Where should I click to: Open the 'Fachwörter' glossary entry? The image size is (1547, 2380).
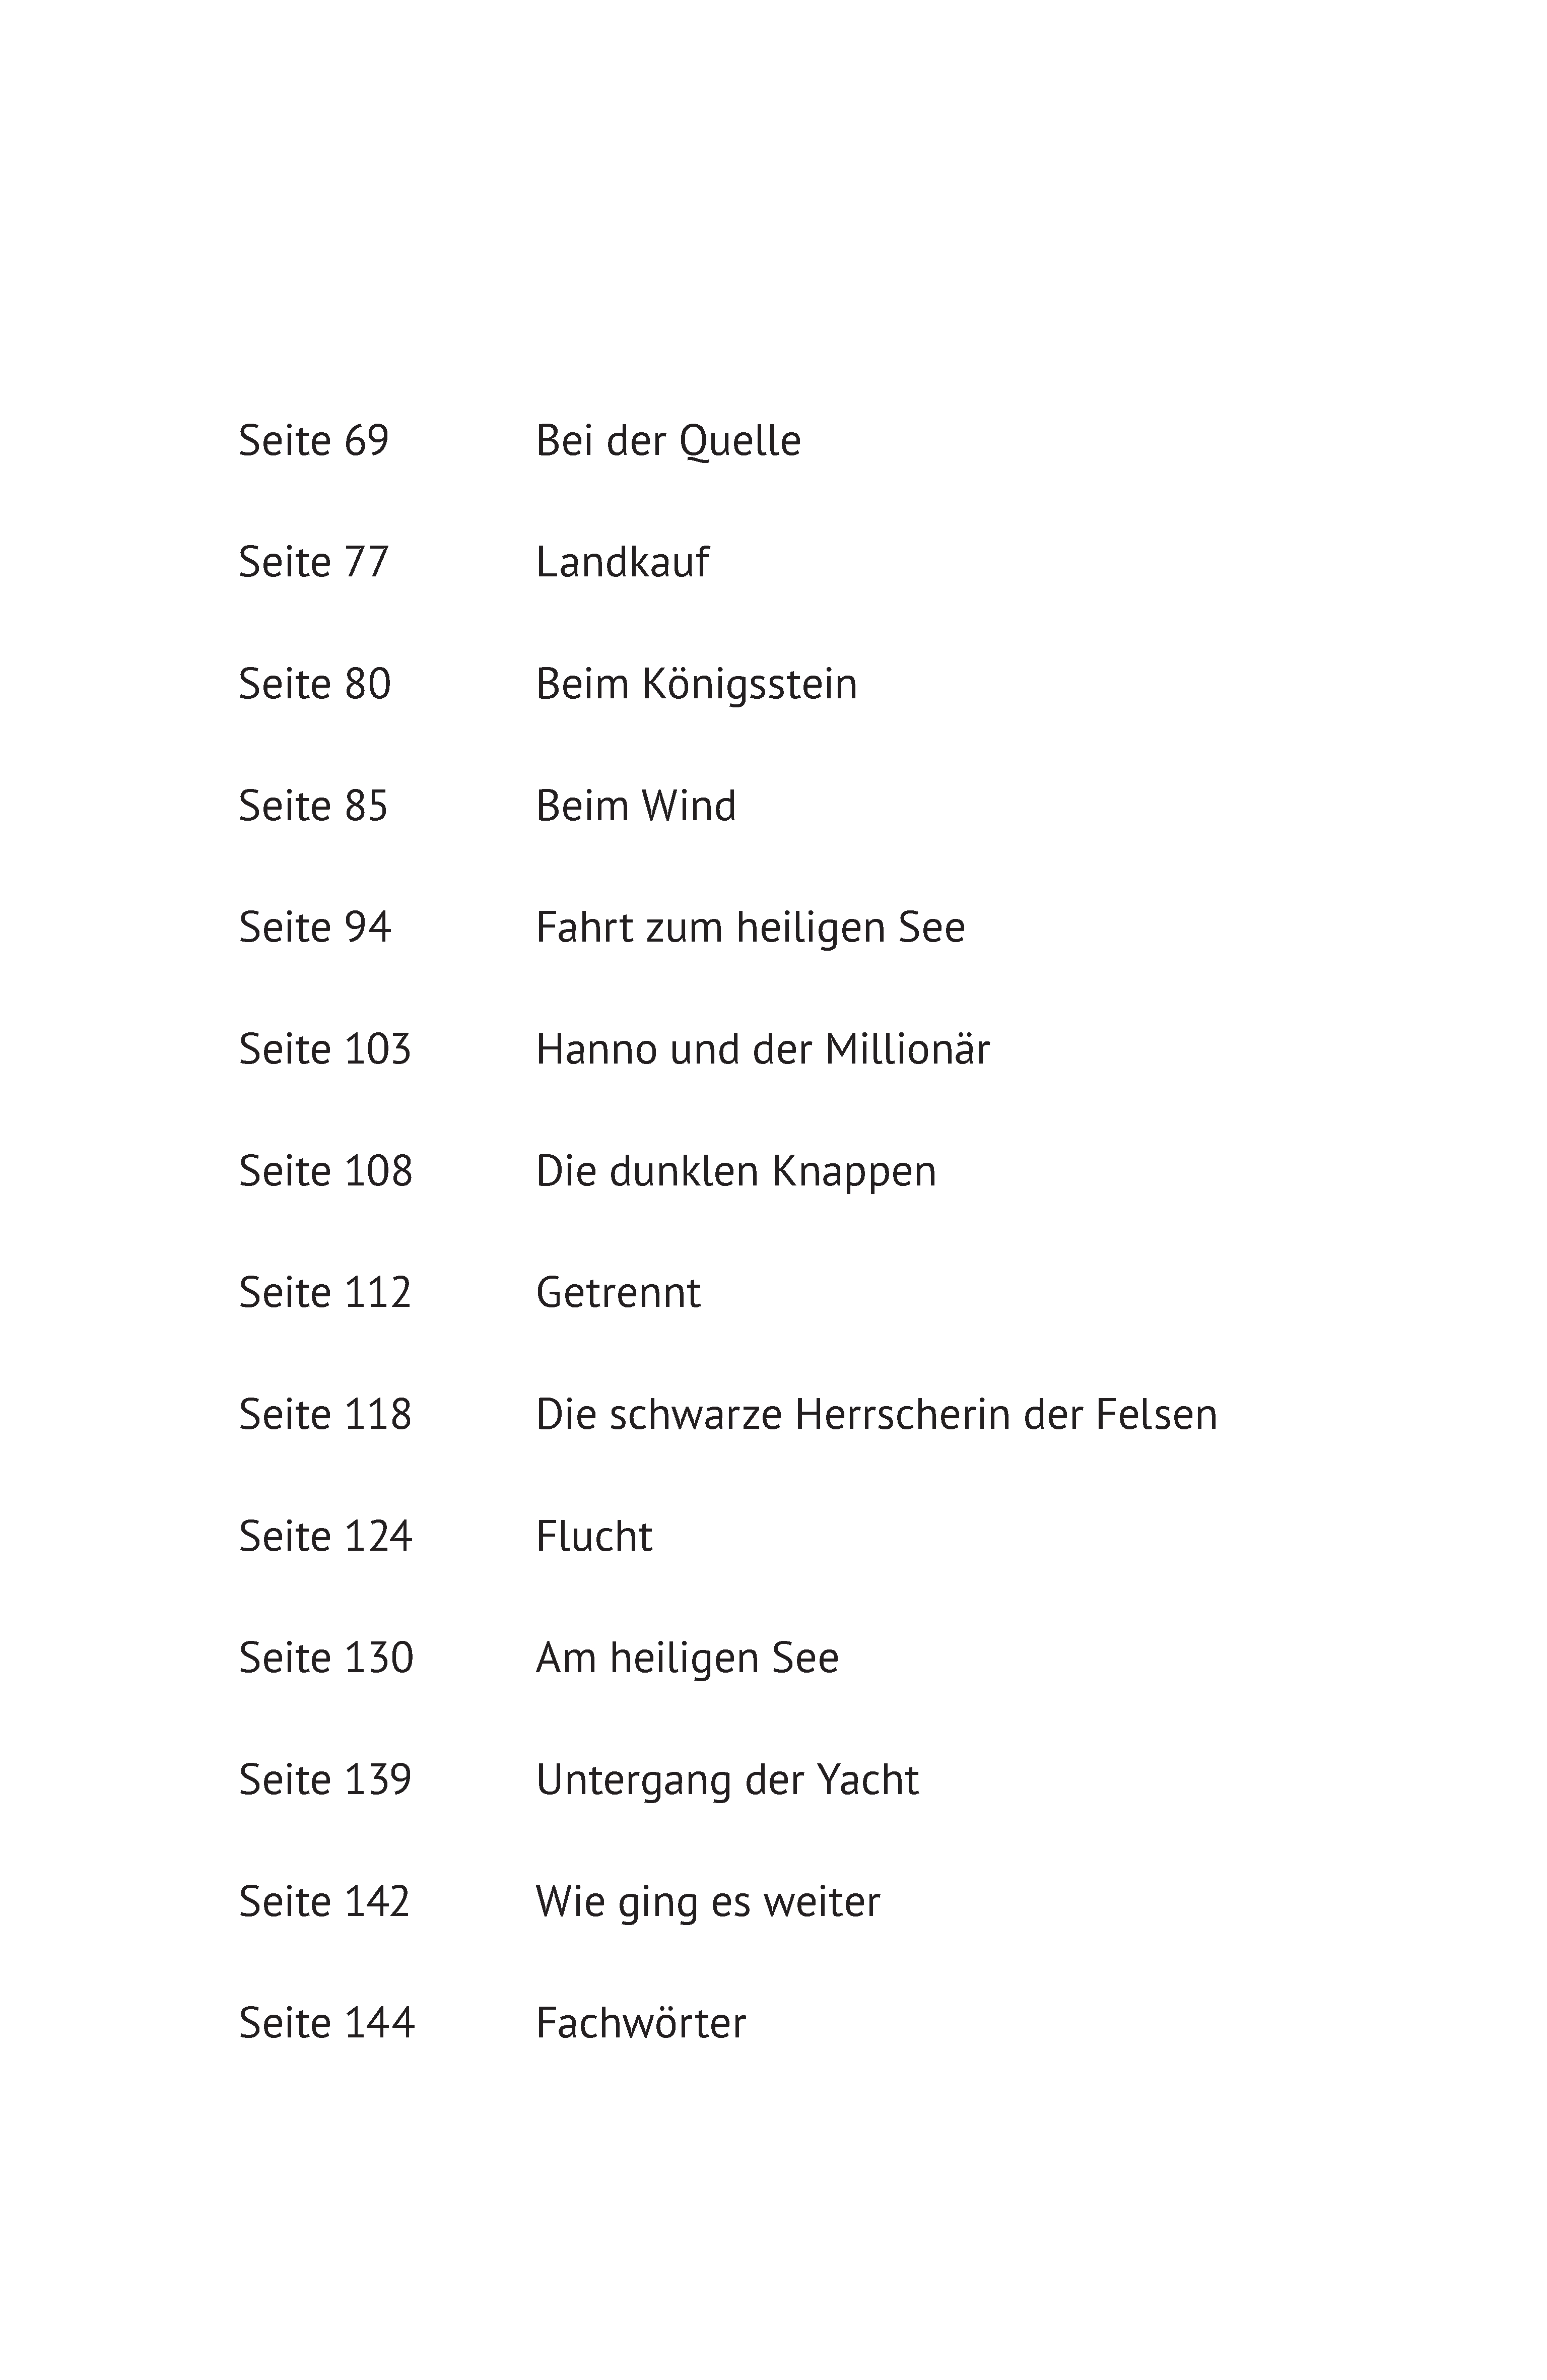point(641,2024)
